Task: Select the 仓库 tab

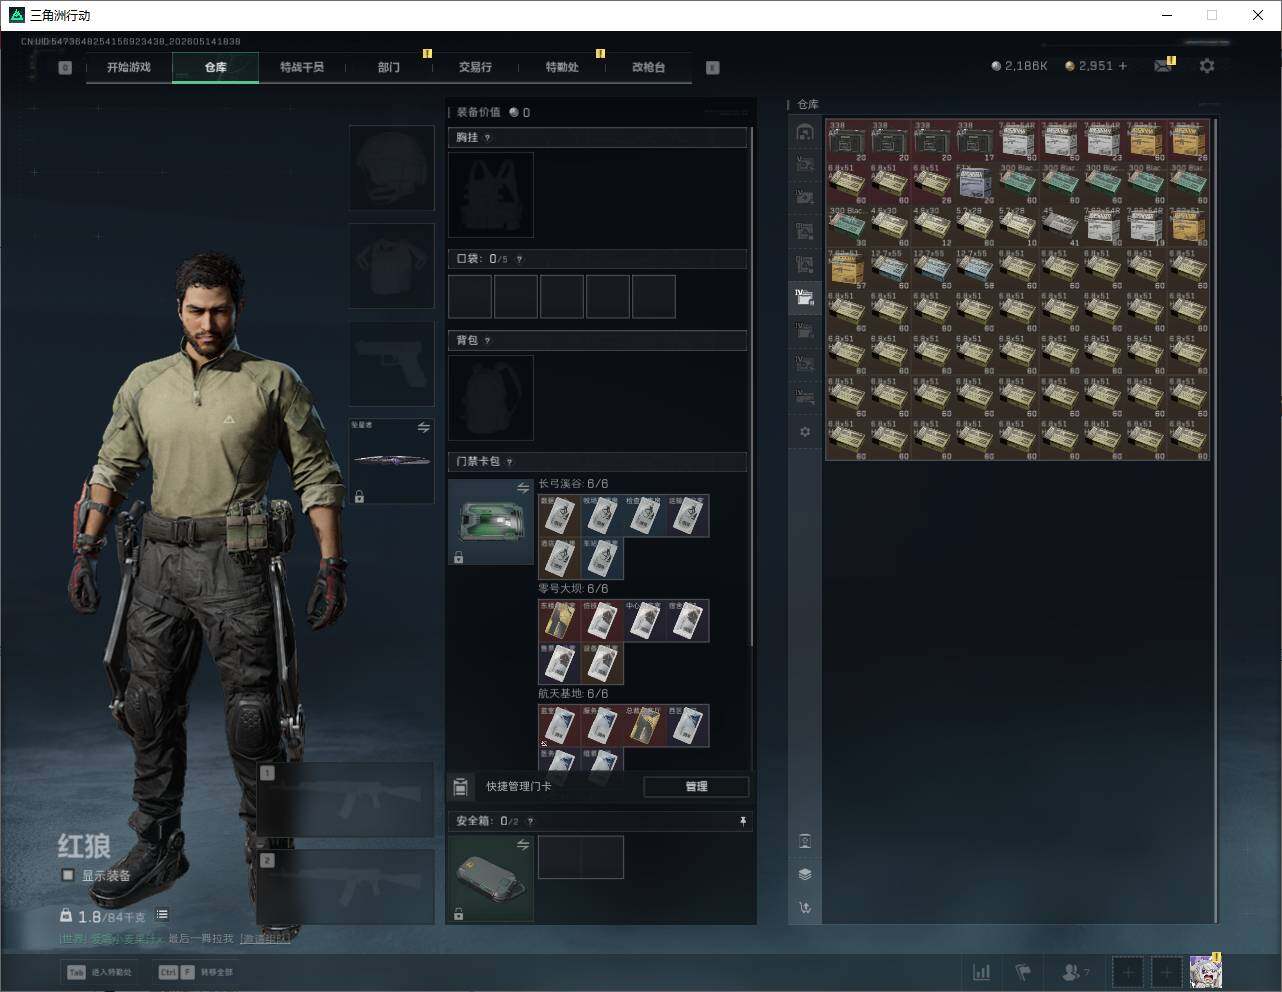Action: [216, 67]
